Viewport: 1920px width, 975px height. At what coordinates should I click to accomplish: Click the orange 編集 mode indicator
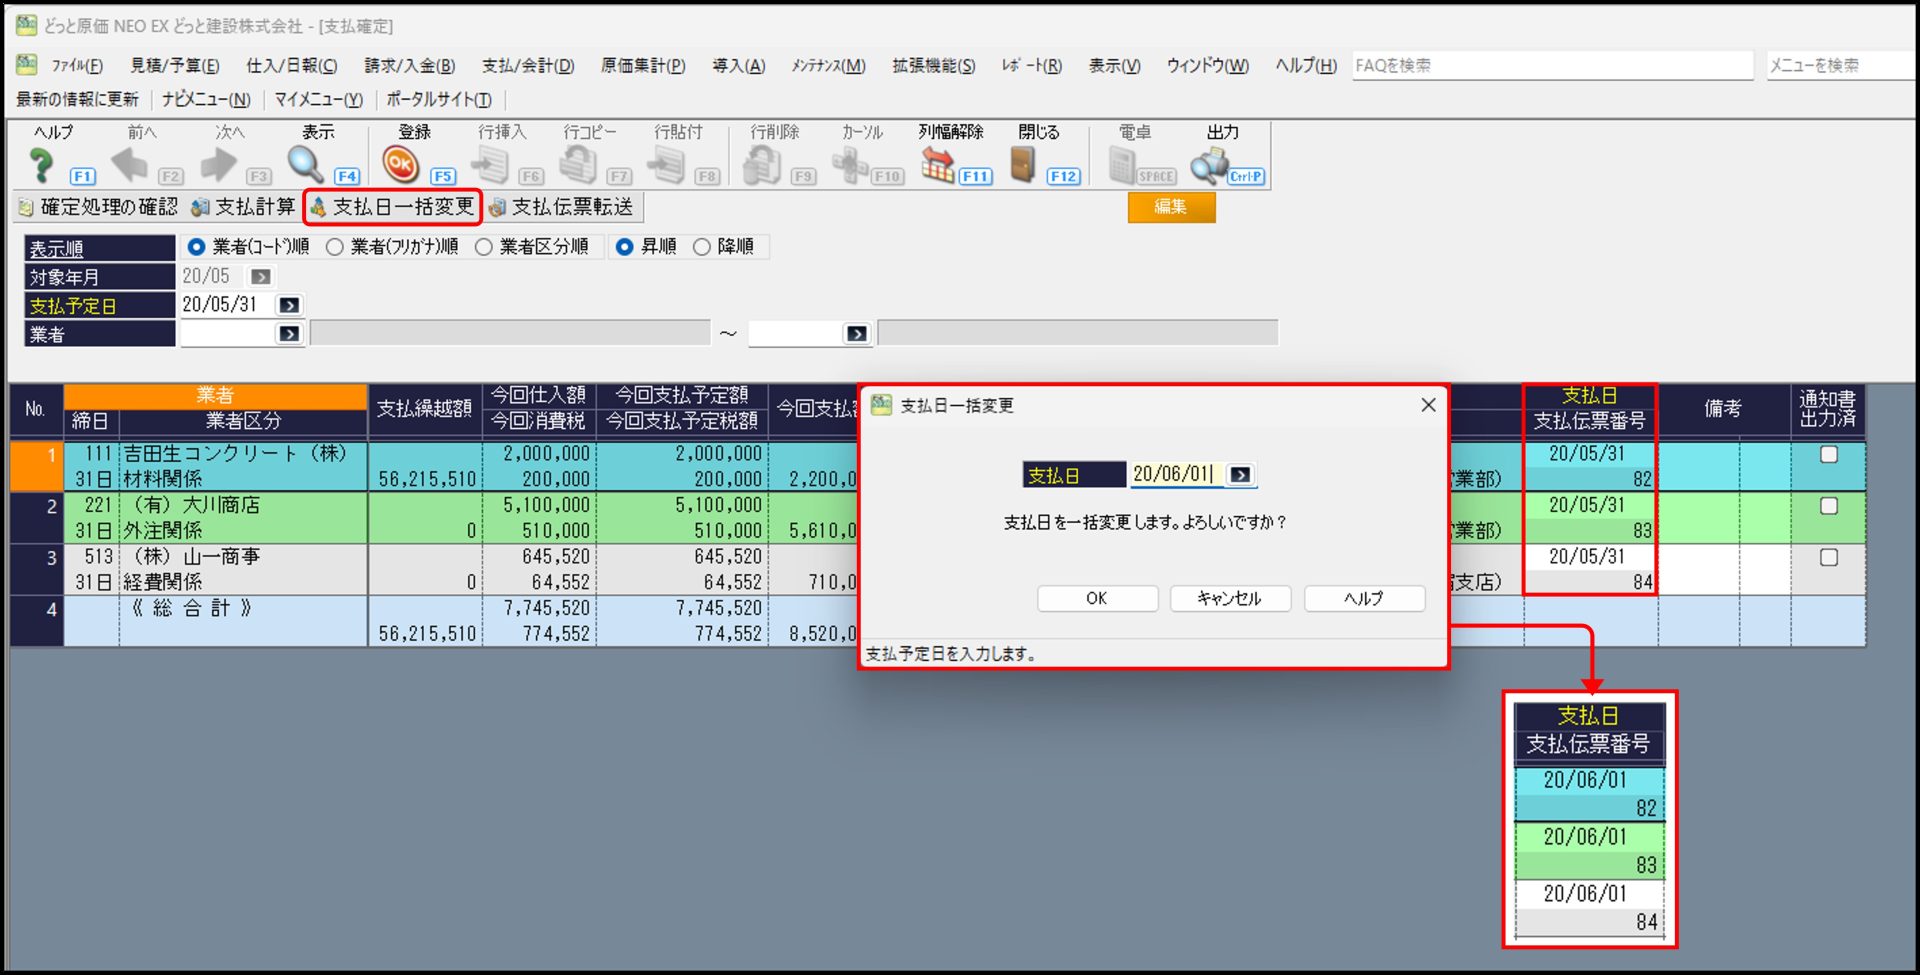(1171, 207)
